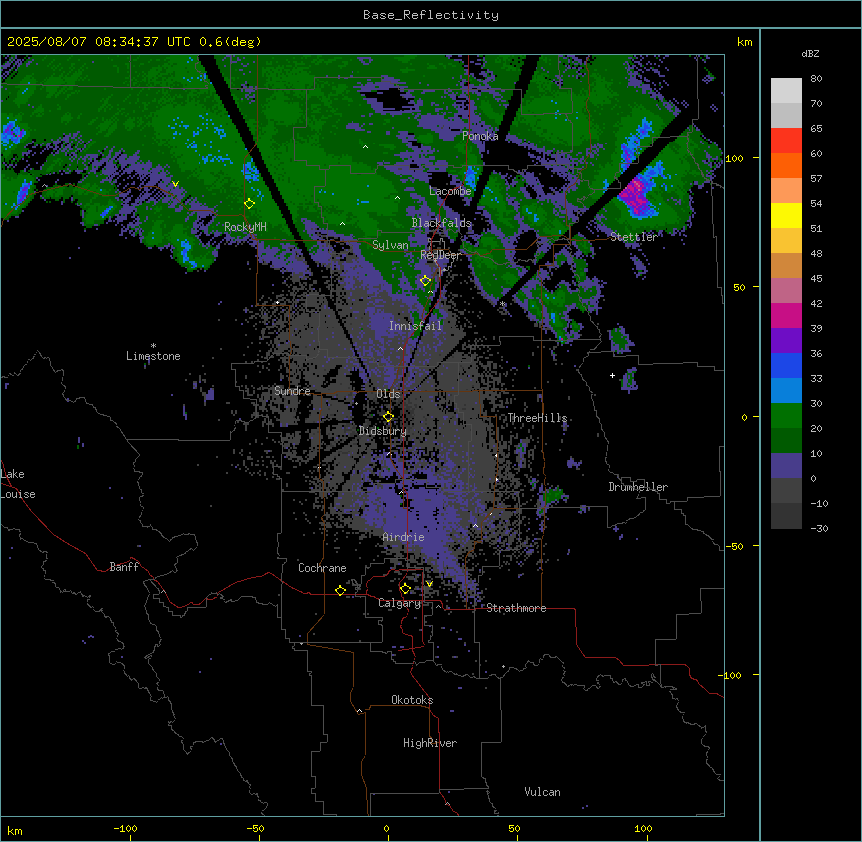
Task: Select the RedDeer city label
Action: [x=440, y=255]
